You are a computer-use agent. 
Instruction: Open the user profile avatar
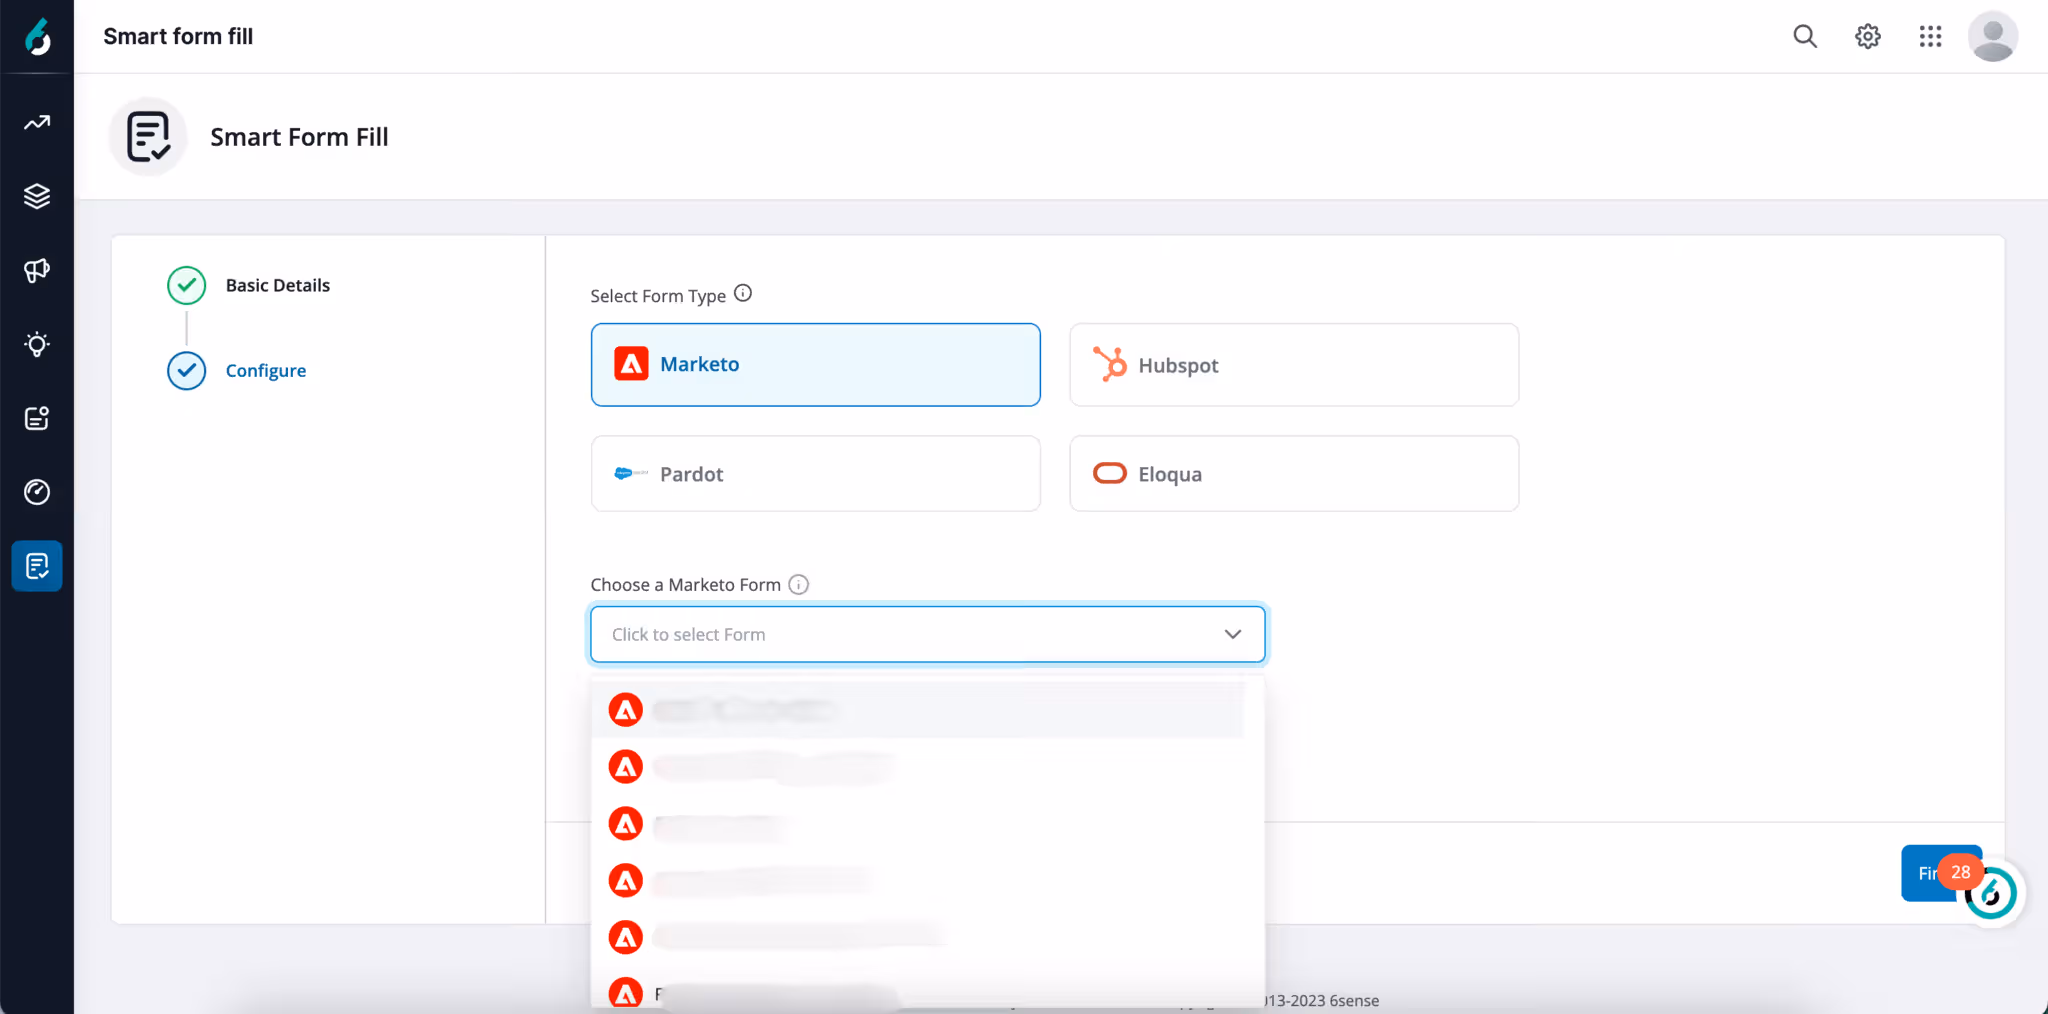tap(1992, 36)
